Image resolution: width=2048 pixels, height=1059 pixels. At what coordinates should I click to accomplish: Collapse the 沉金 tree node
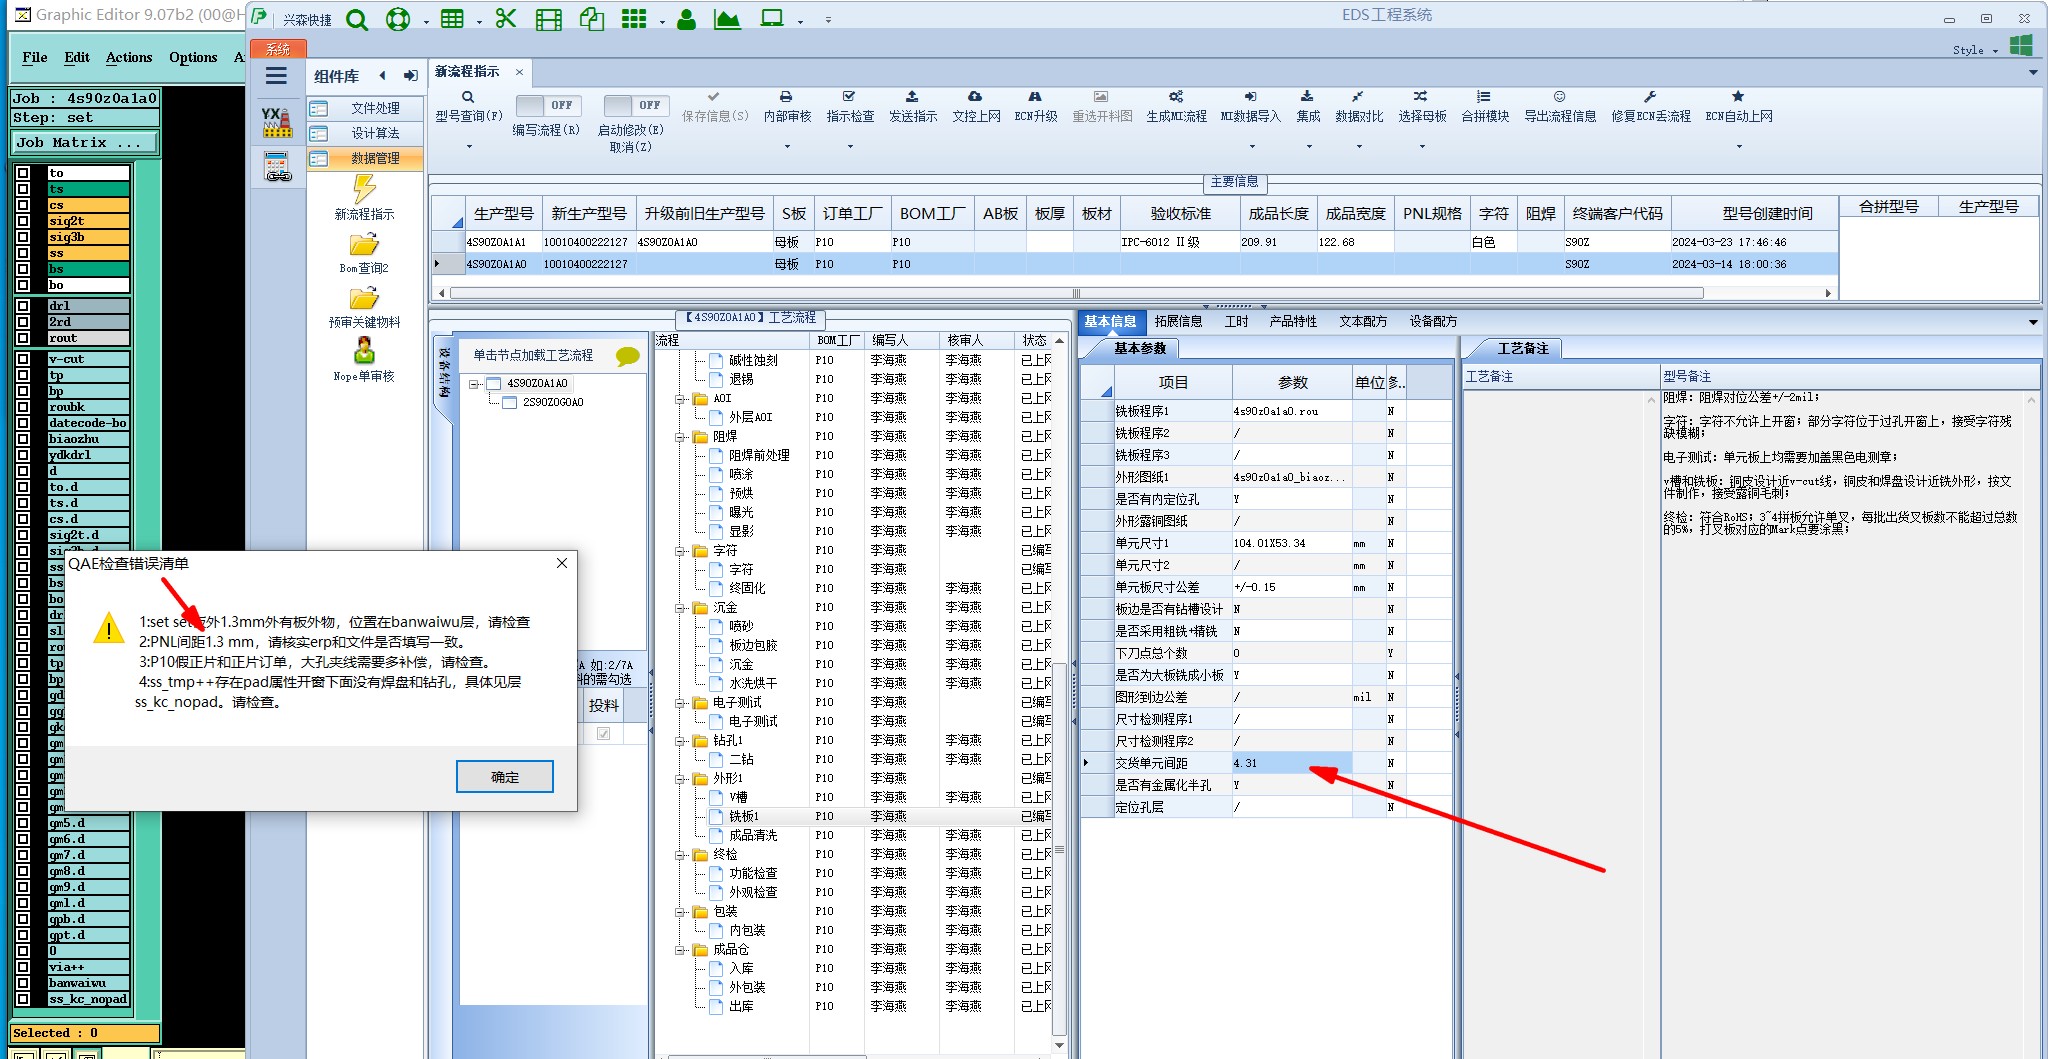(x=681, y=608)
